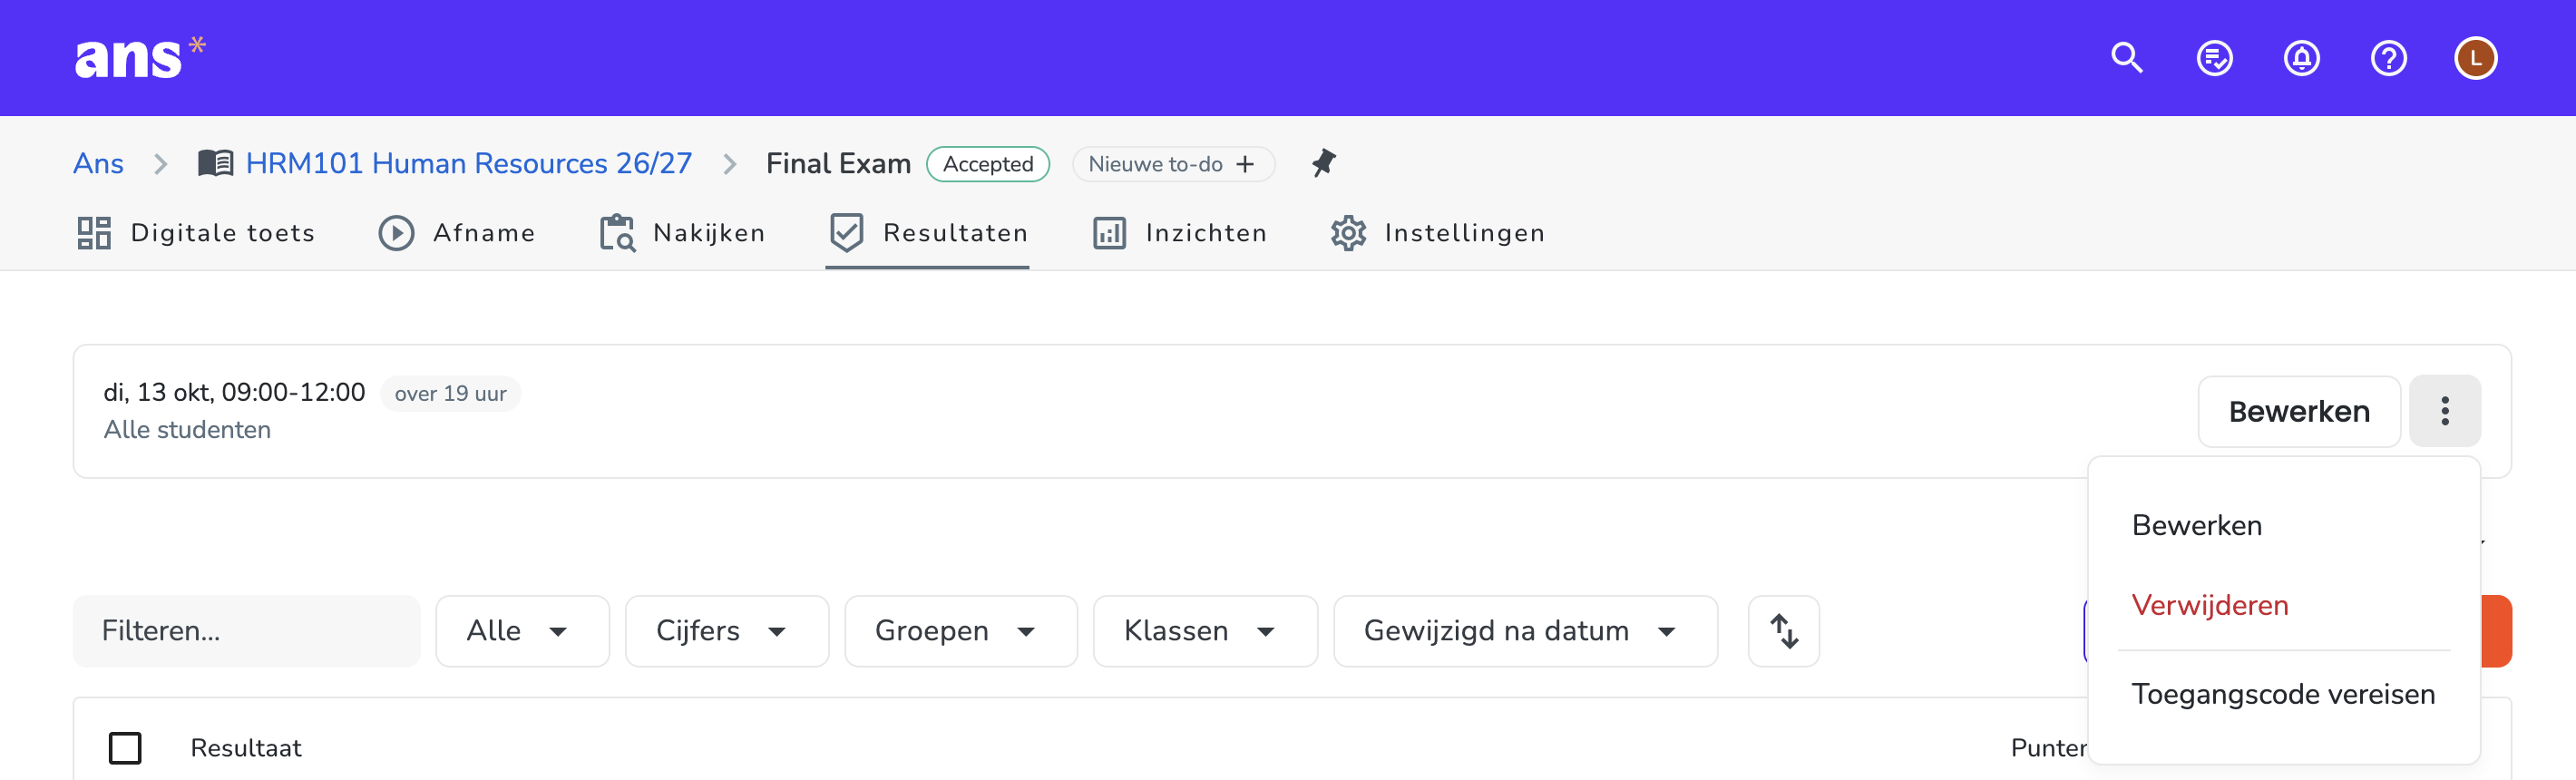This screenshot has height=780, width=2576.
Task: Switch to the Digitale toets tab
Action: click(x=196, y=233)
